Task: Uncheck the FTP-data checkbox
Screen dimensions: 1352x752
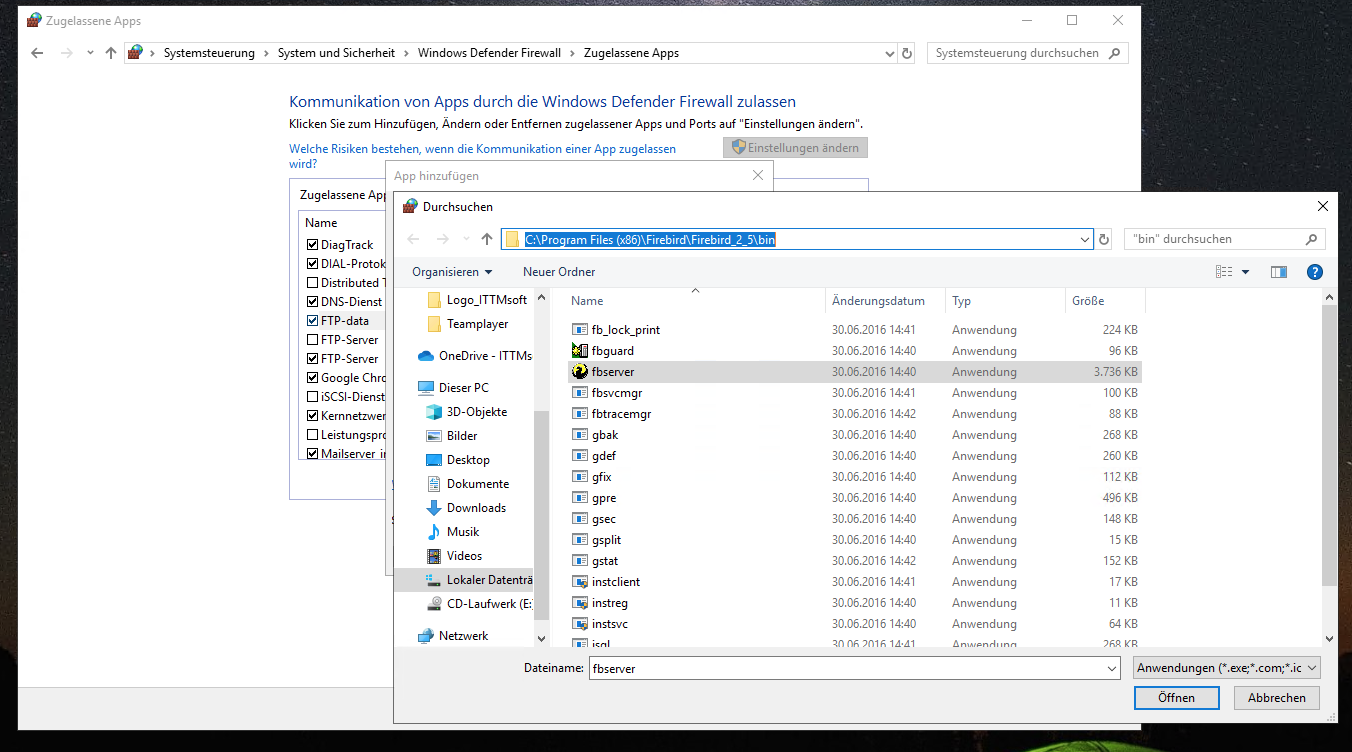Action: 313,321
